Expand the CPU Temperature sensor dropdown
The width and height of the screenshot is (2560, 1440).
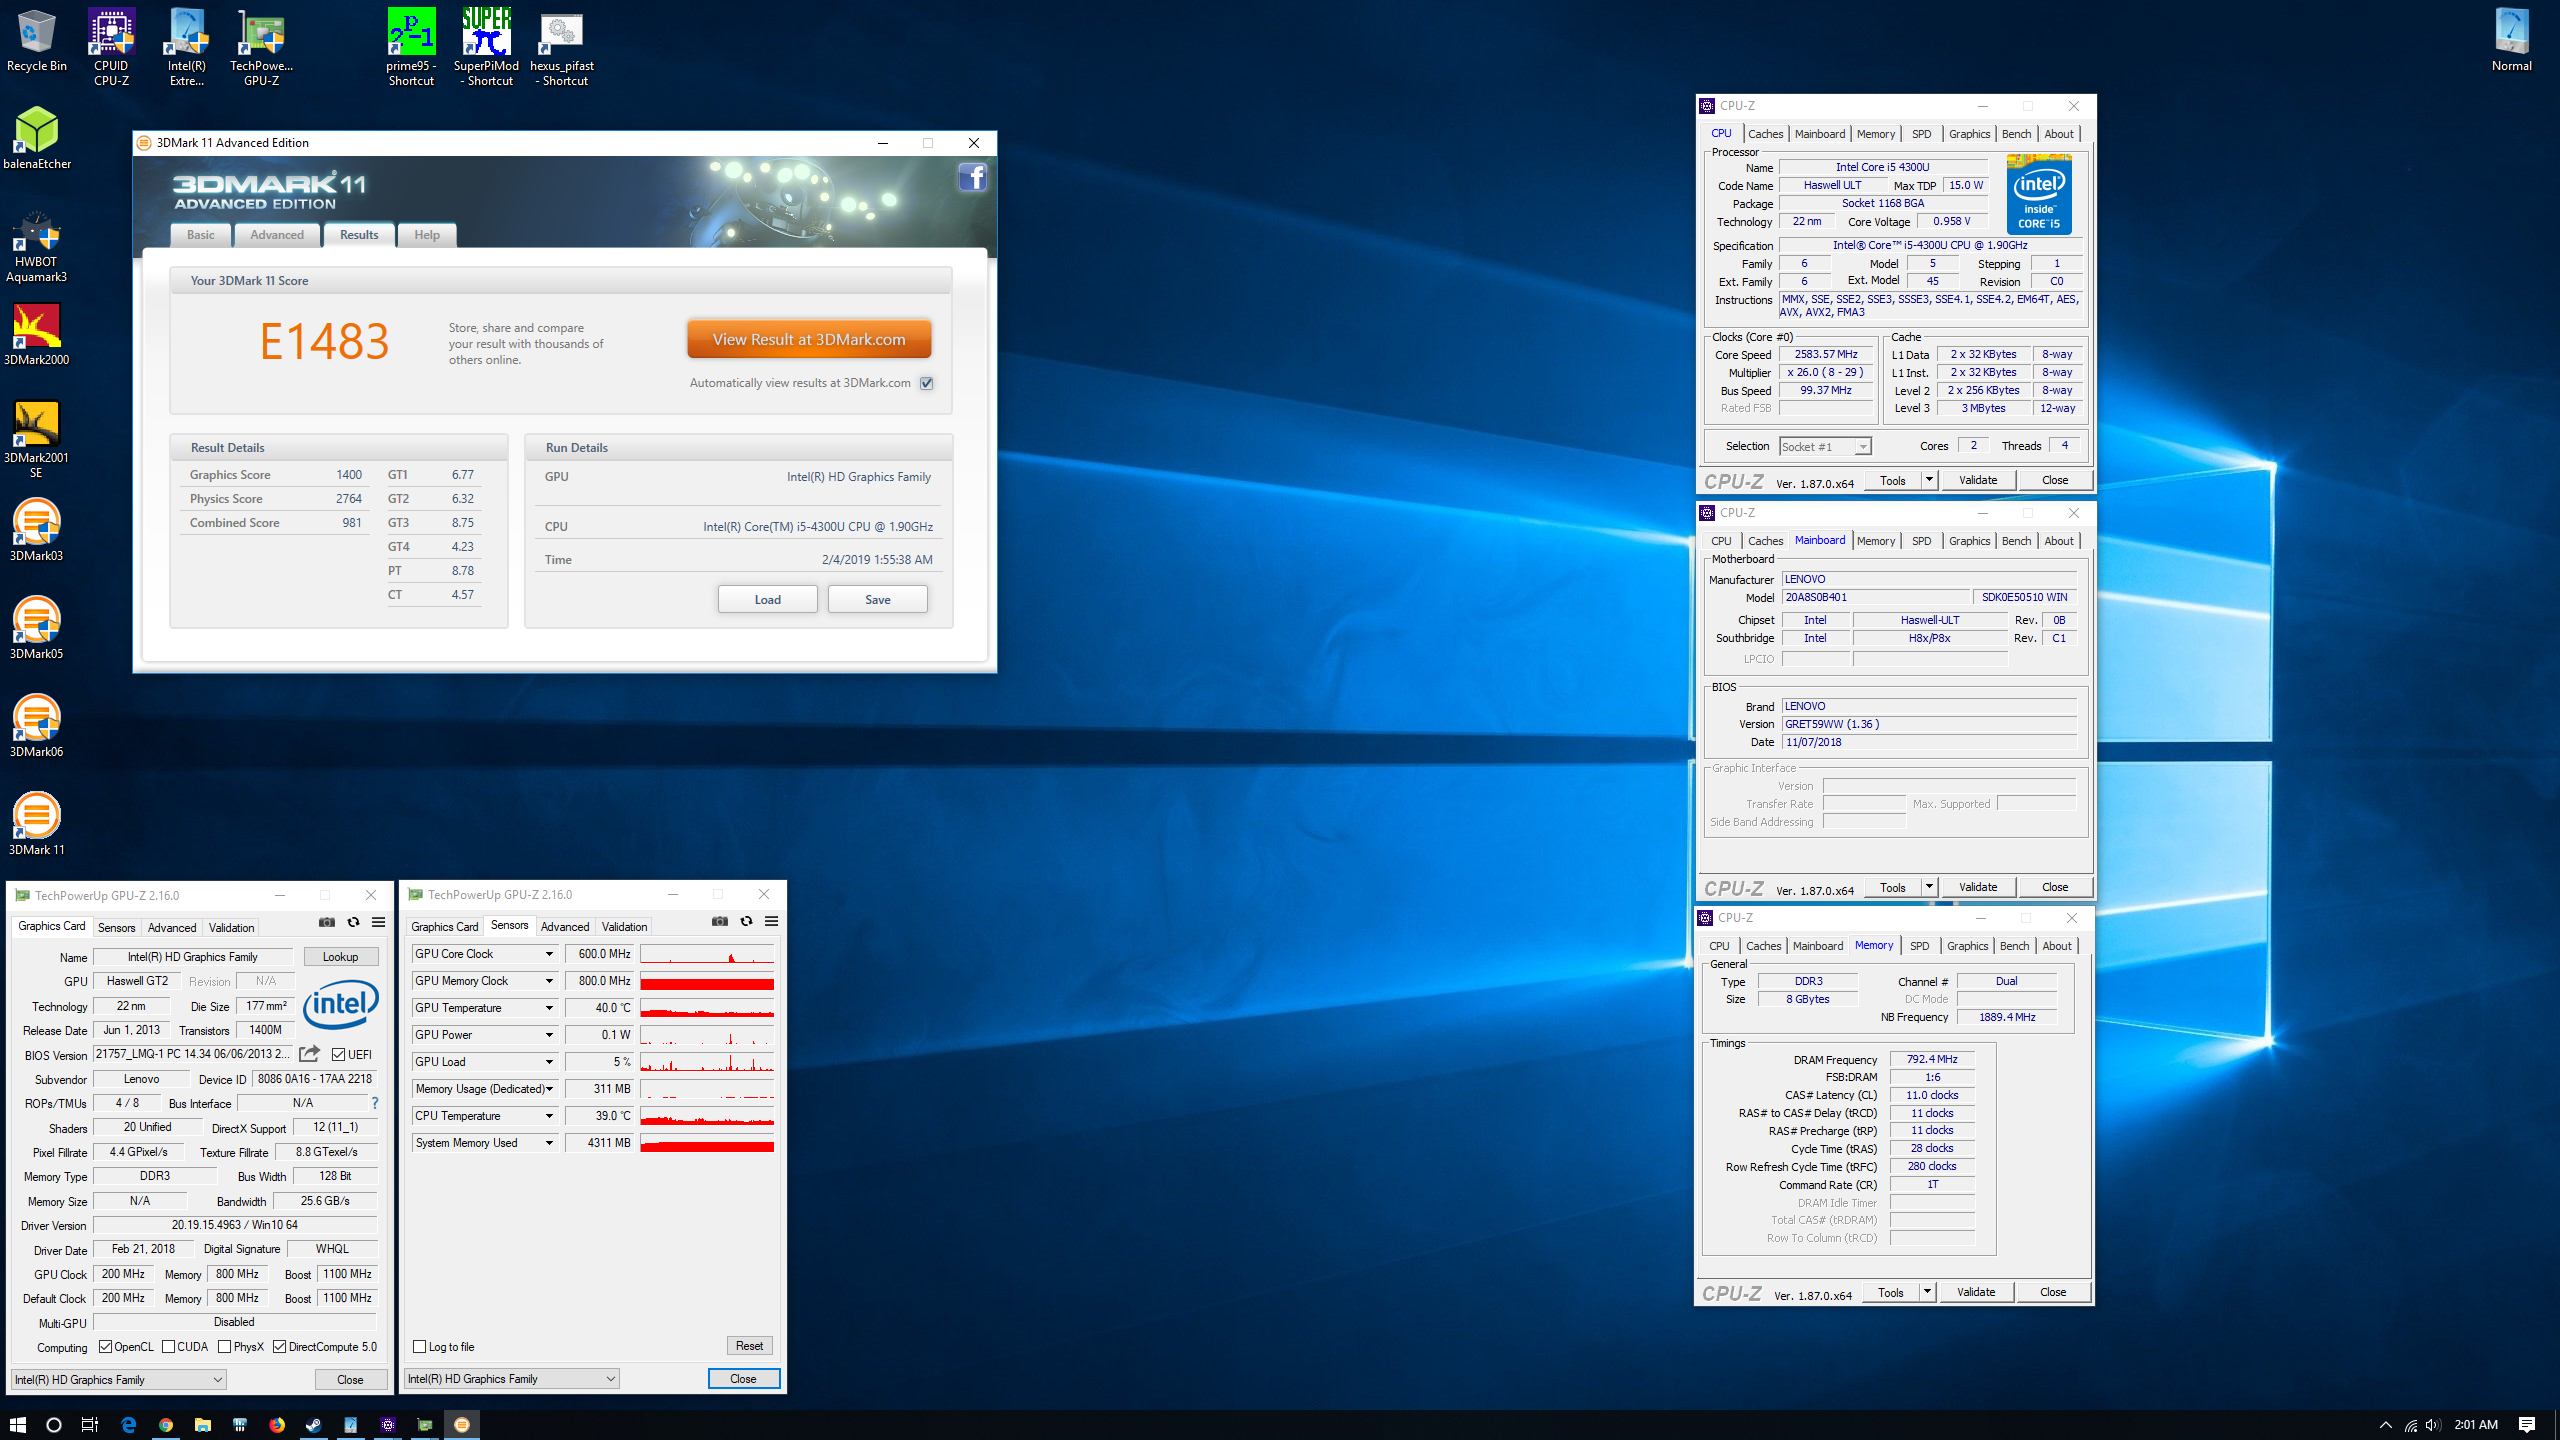549,1116
